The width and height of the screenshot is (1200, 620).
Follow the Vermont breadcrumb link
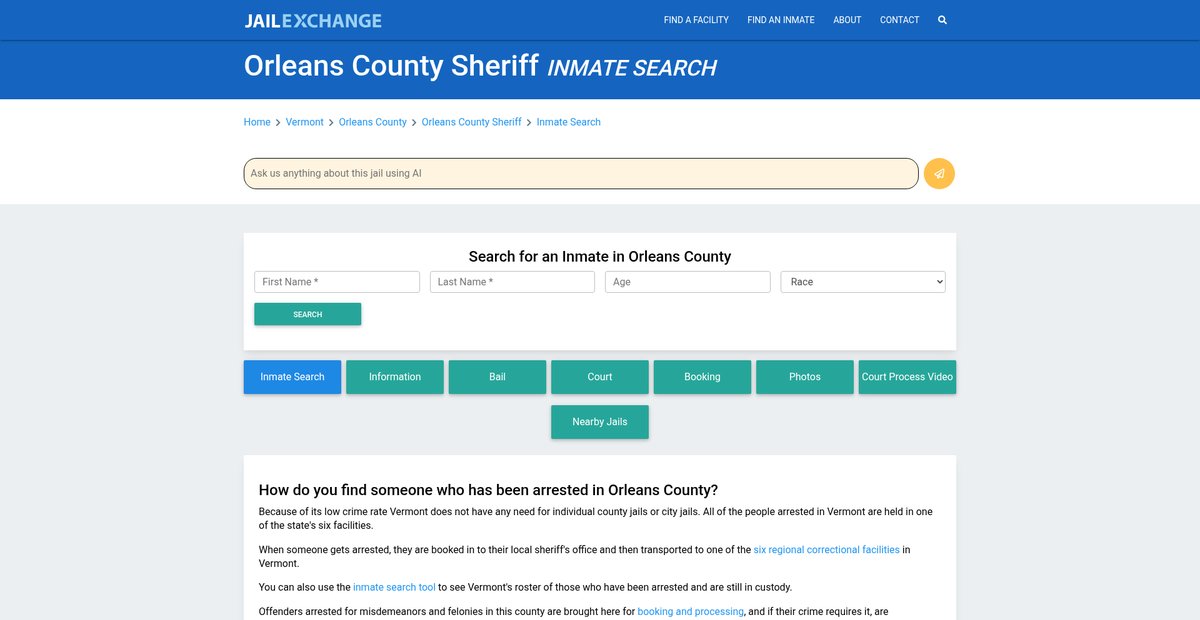pyautogui.click(x=304, y=122)
